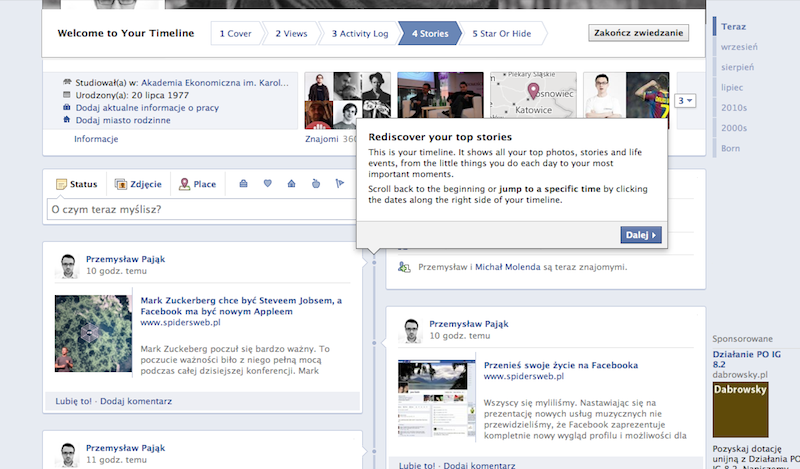Go to step 1 Cover
Image resolution: width=800 pixels, height=469 pixels.
[x=235, y=34]
